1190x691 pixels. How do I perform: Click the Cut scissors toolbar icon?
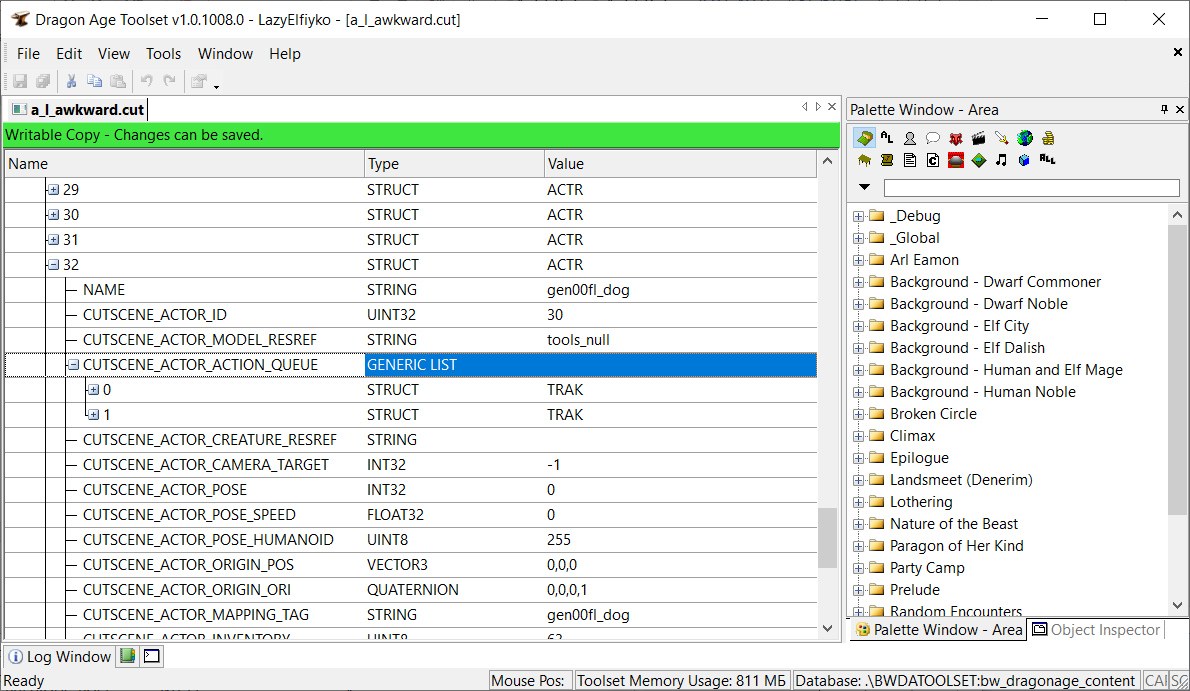[71, 81]
